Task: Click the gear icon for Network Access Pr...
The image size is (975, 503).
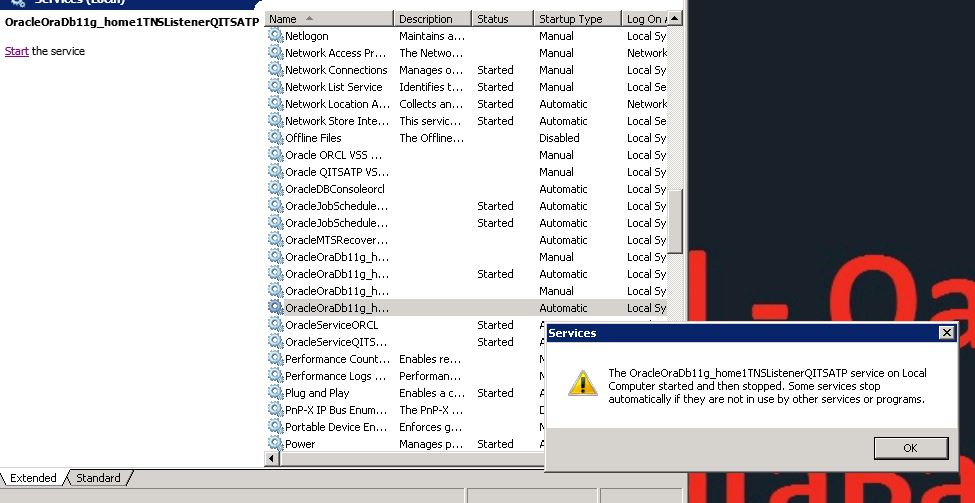Action: 275,52
